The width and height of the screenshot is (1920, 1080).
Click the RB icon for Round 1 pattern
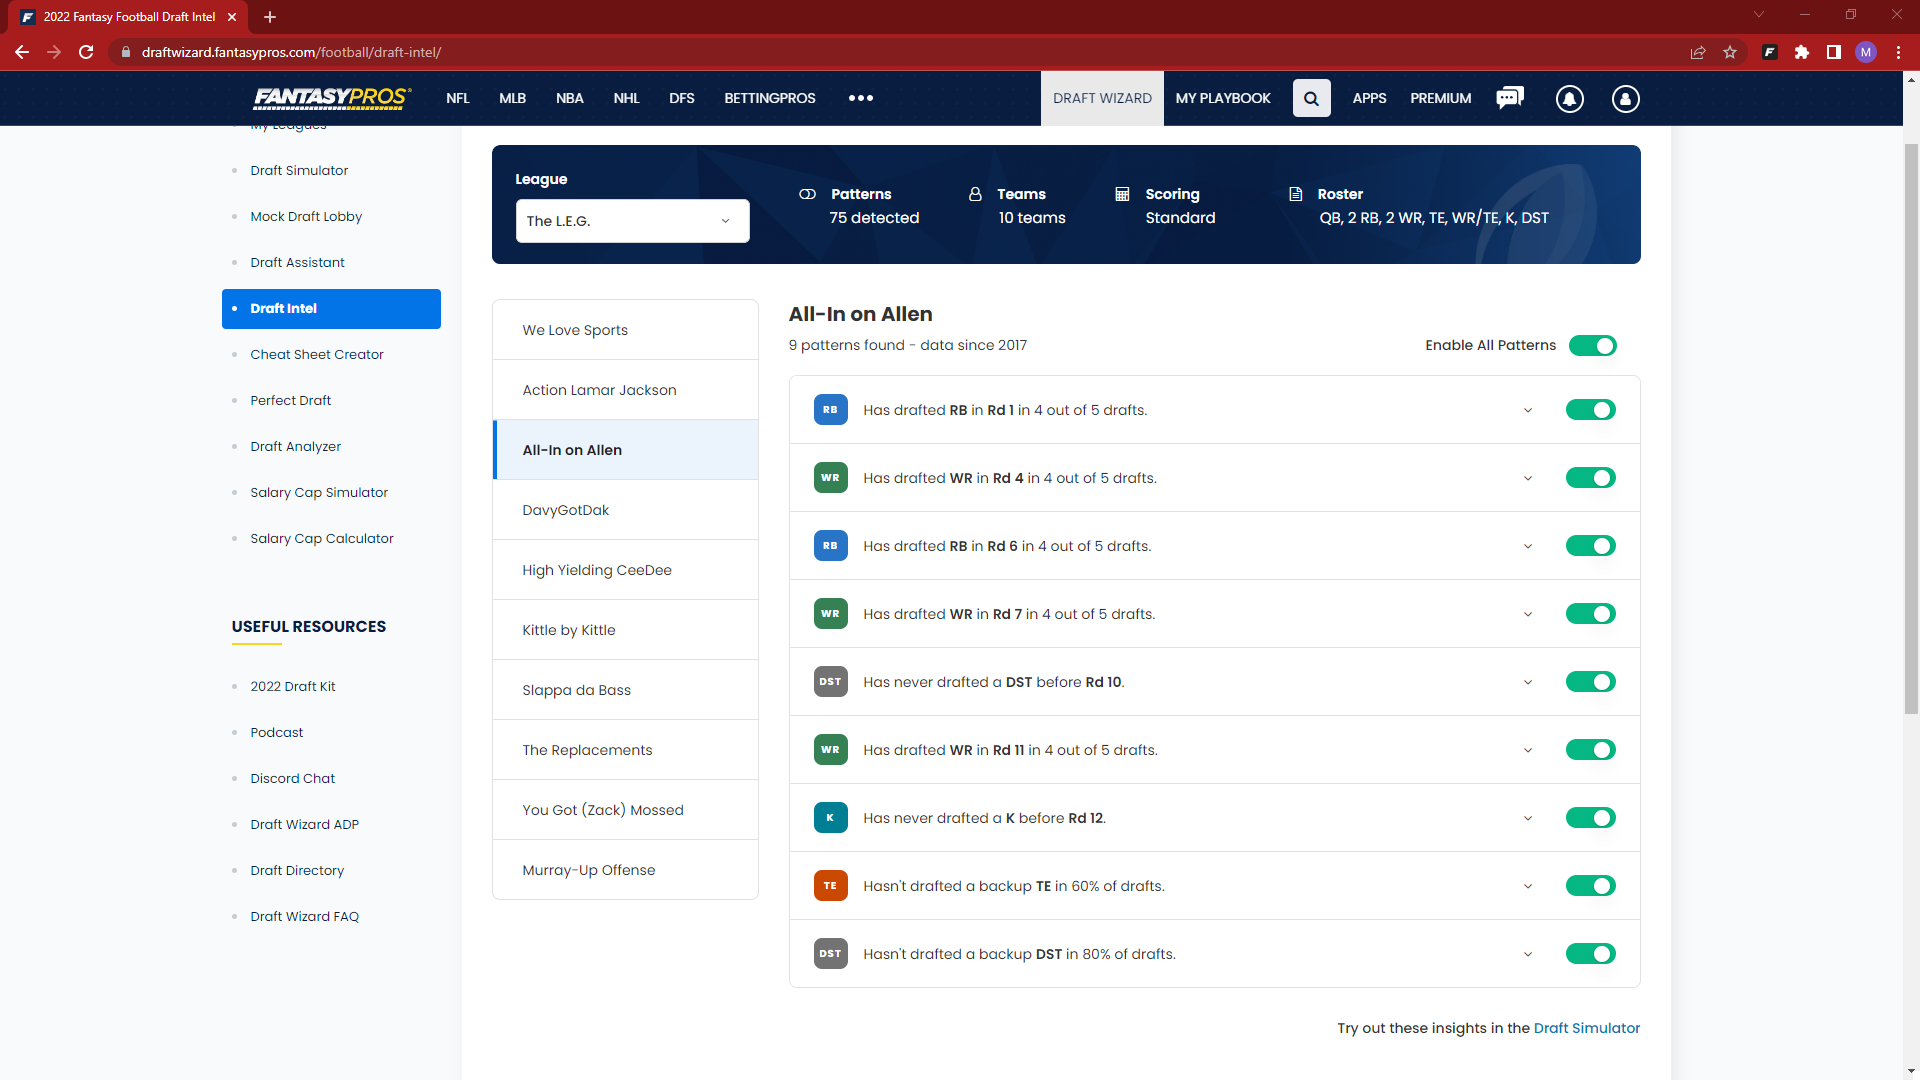(831, 409)
